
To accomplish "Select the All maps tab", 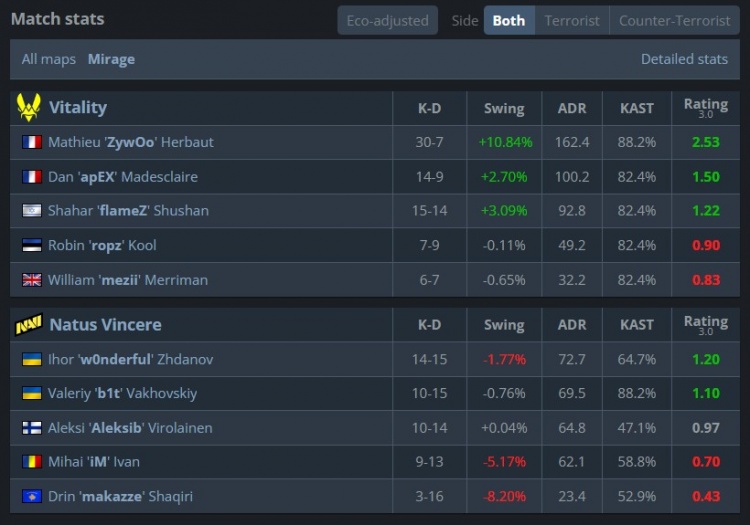I will (x=49, y=59).
